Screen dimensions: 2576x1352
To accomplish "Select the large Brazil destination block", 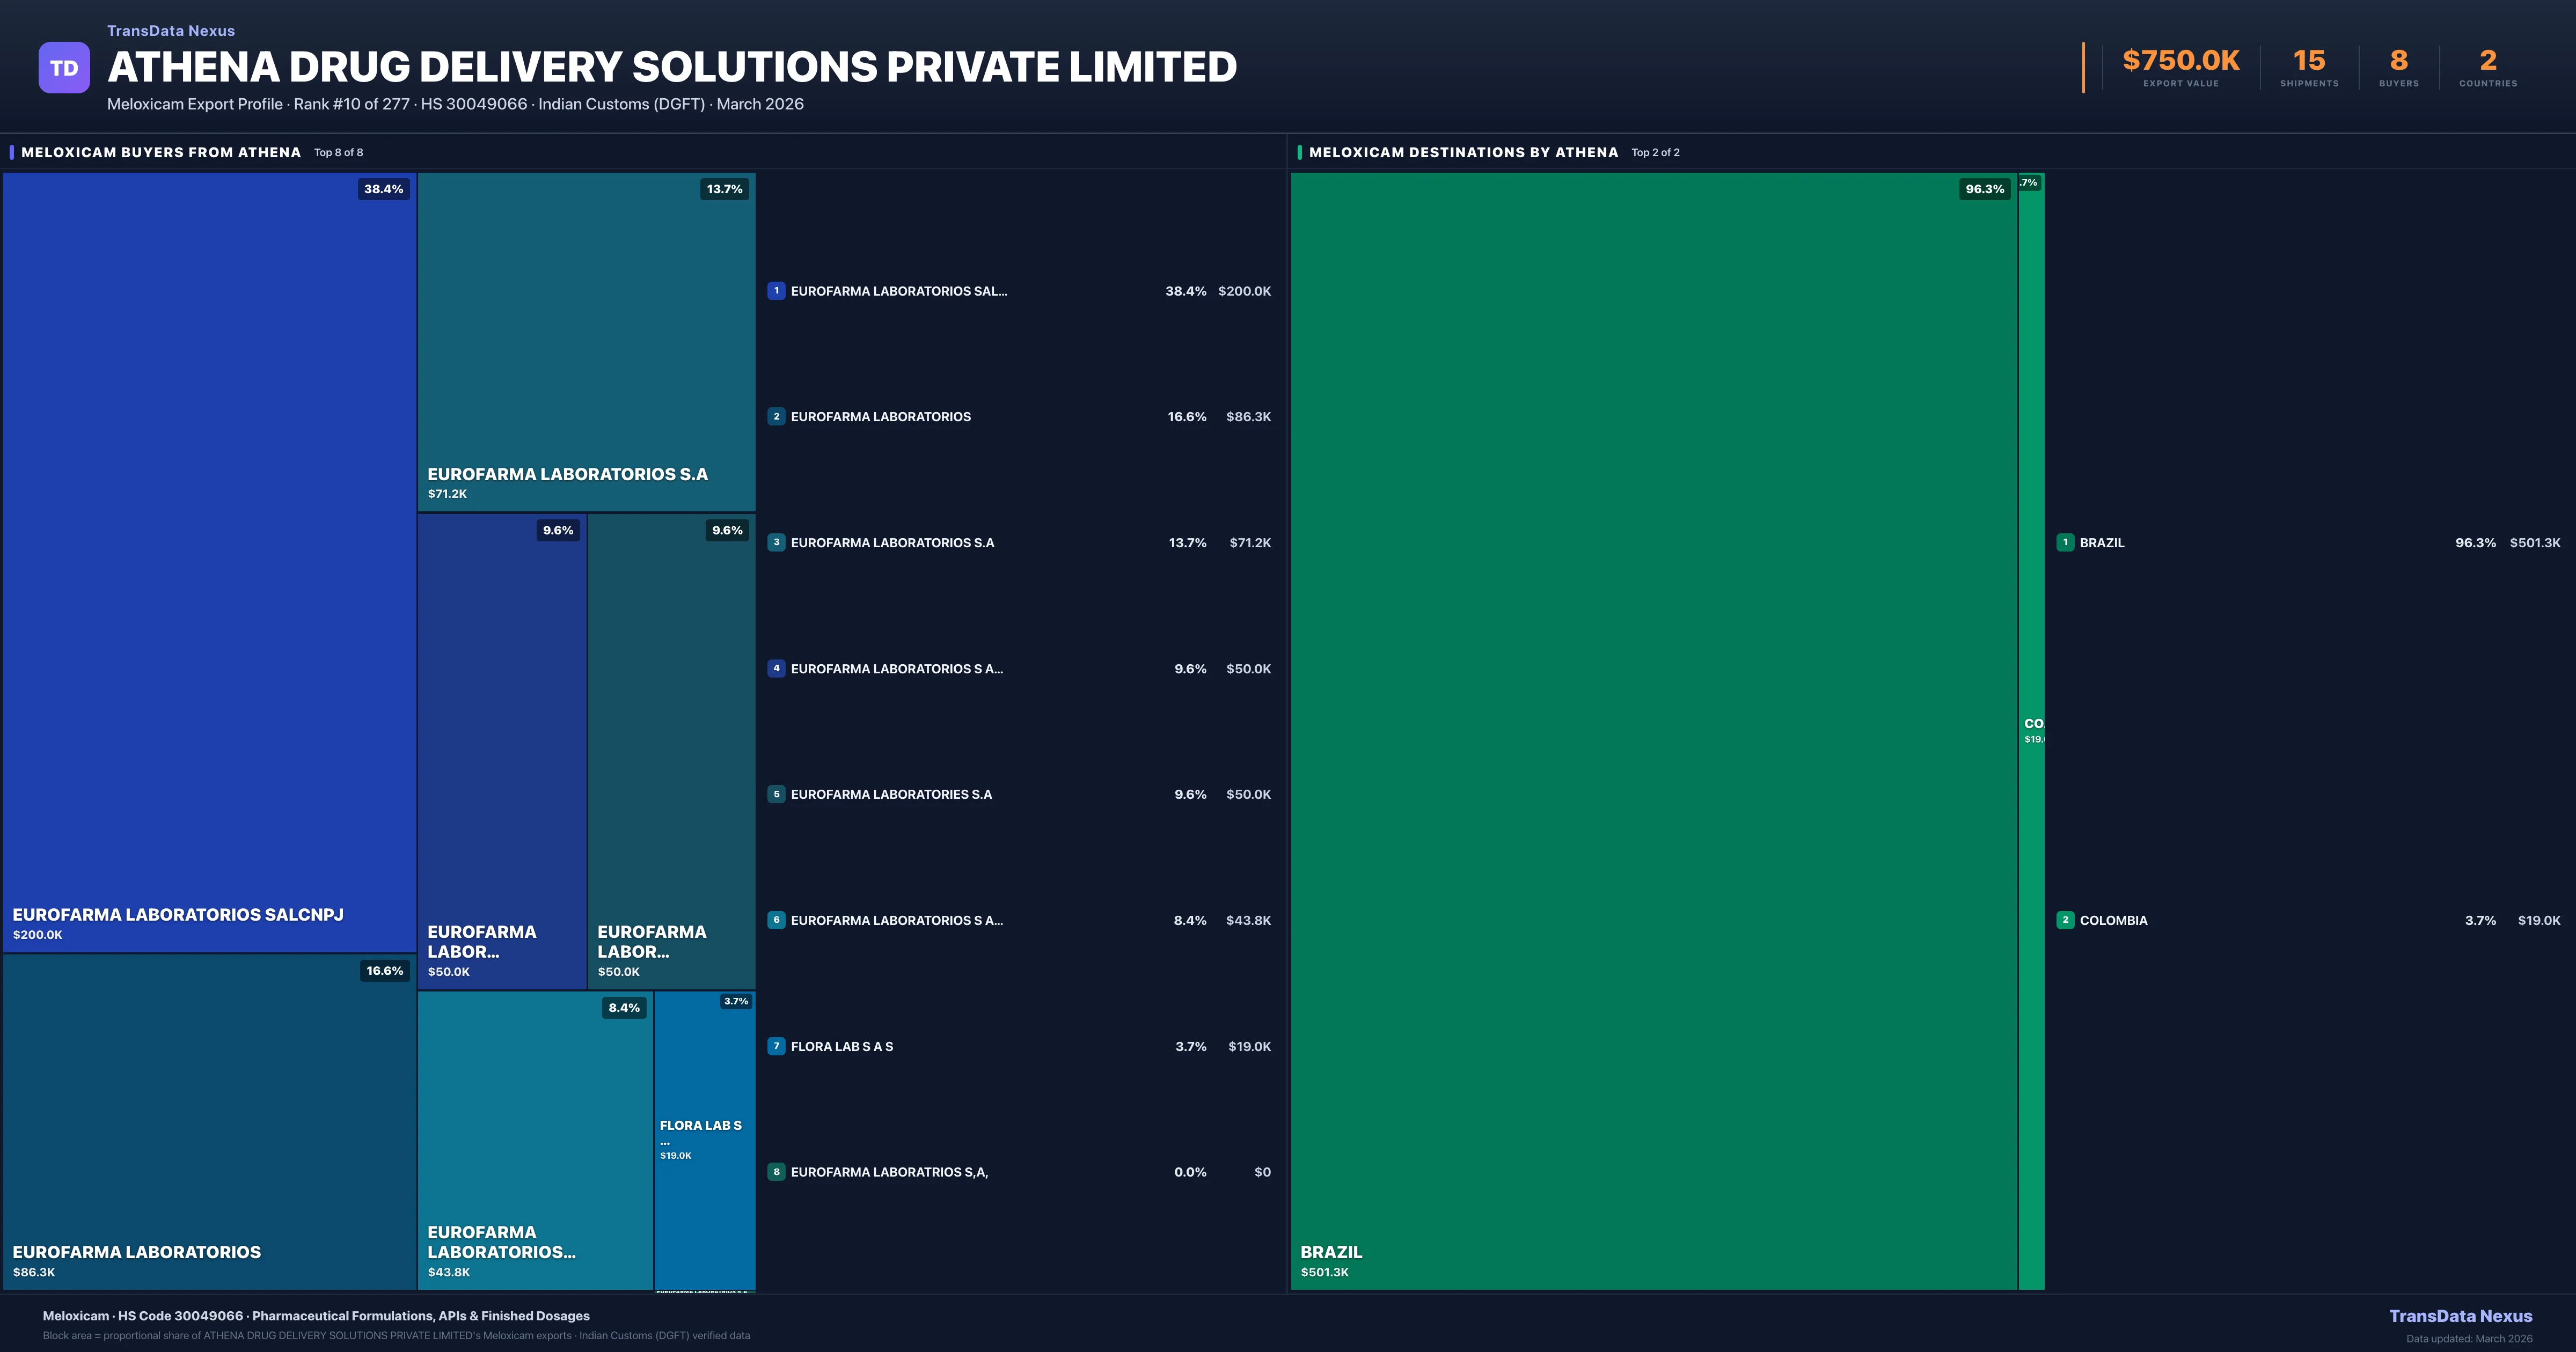I will click(1654, 730).
